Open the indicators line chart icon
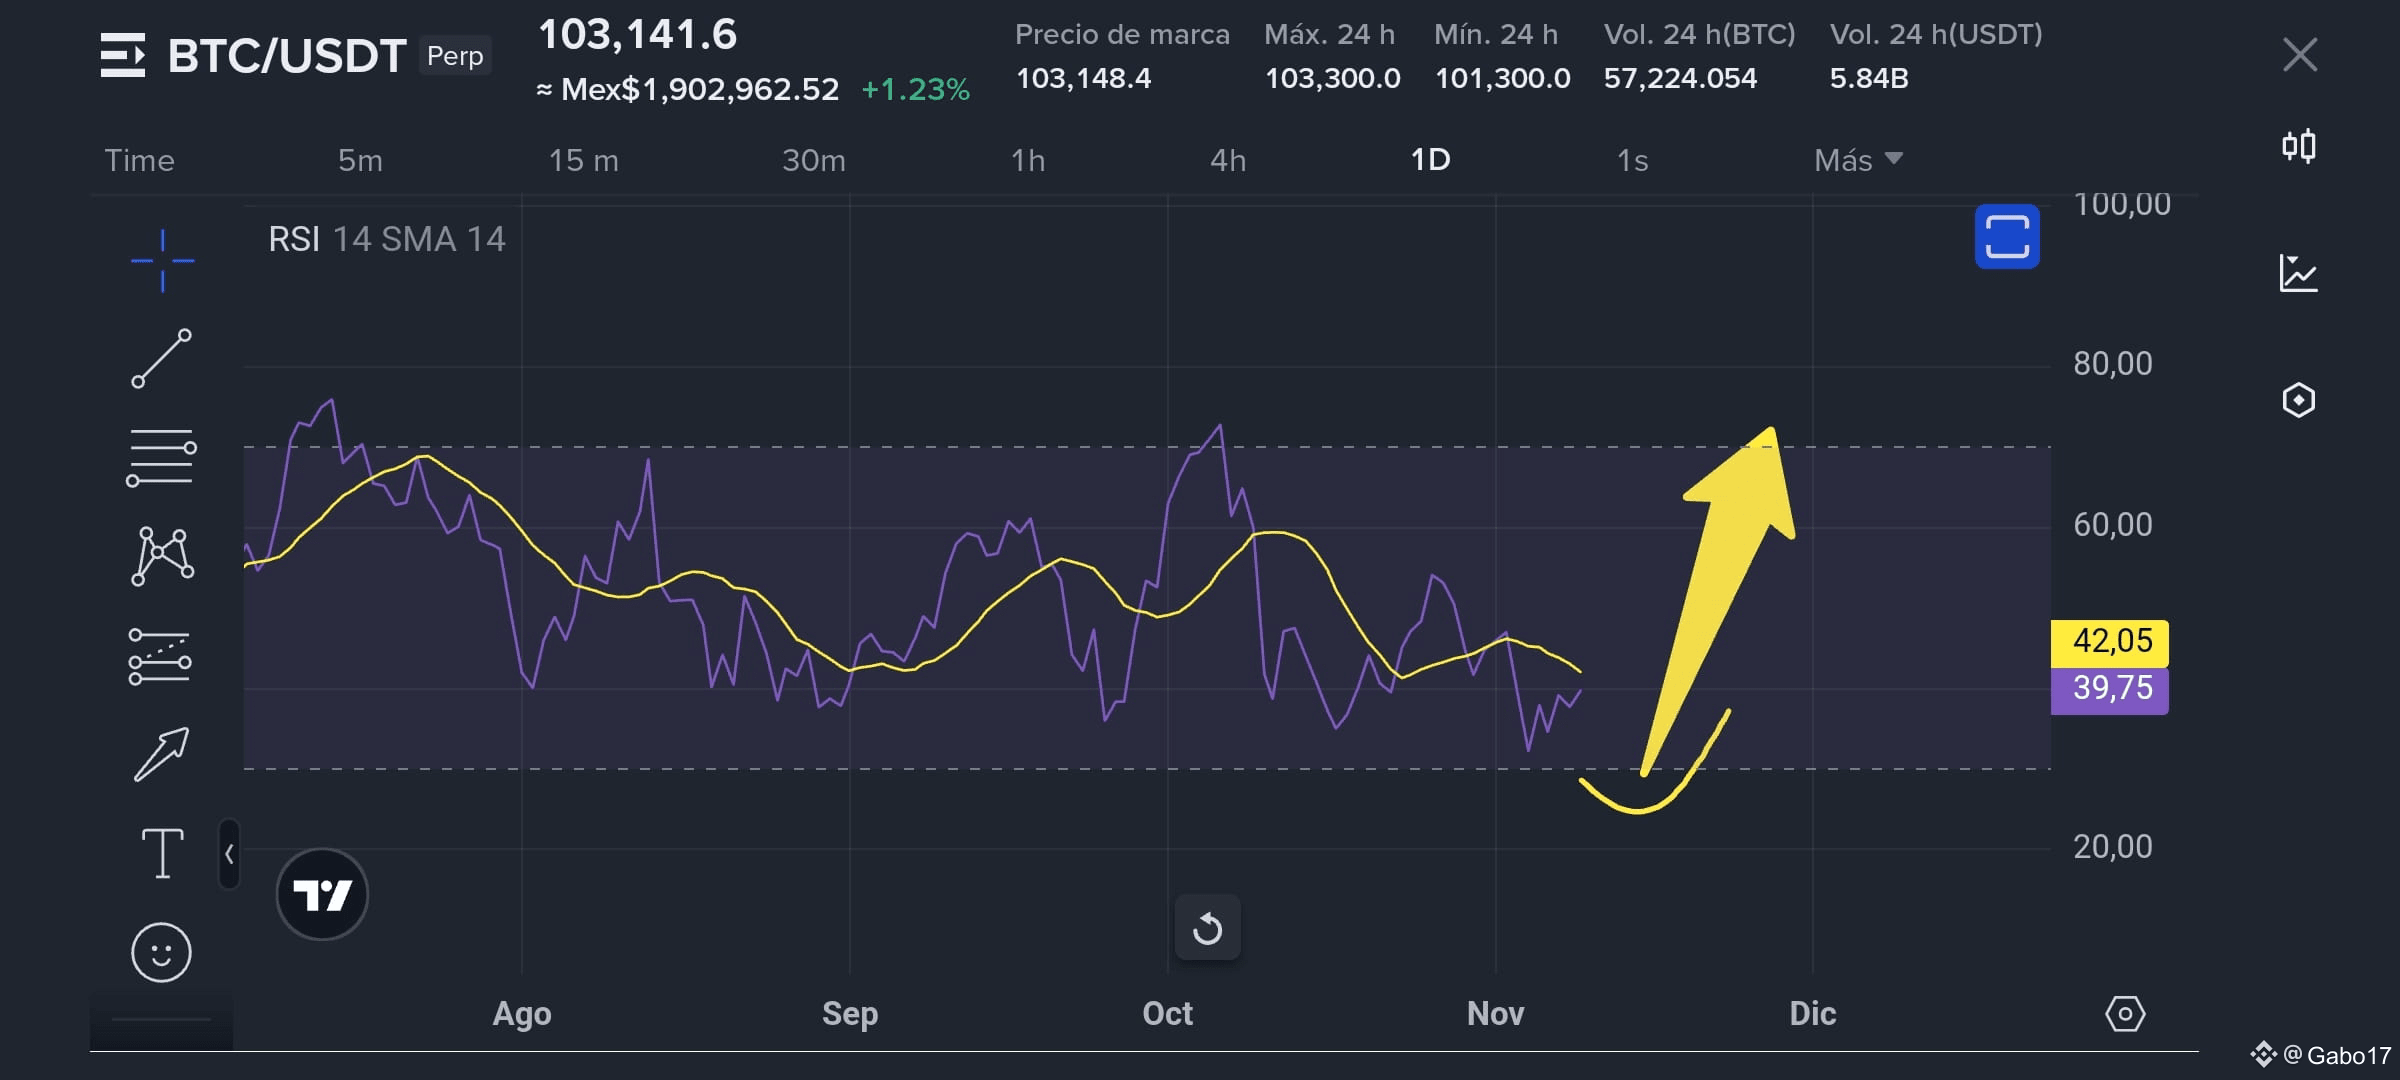 pos(2299,273)
